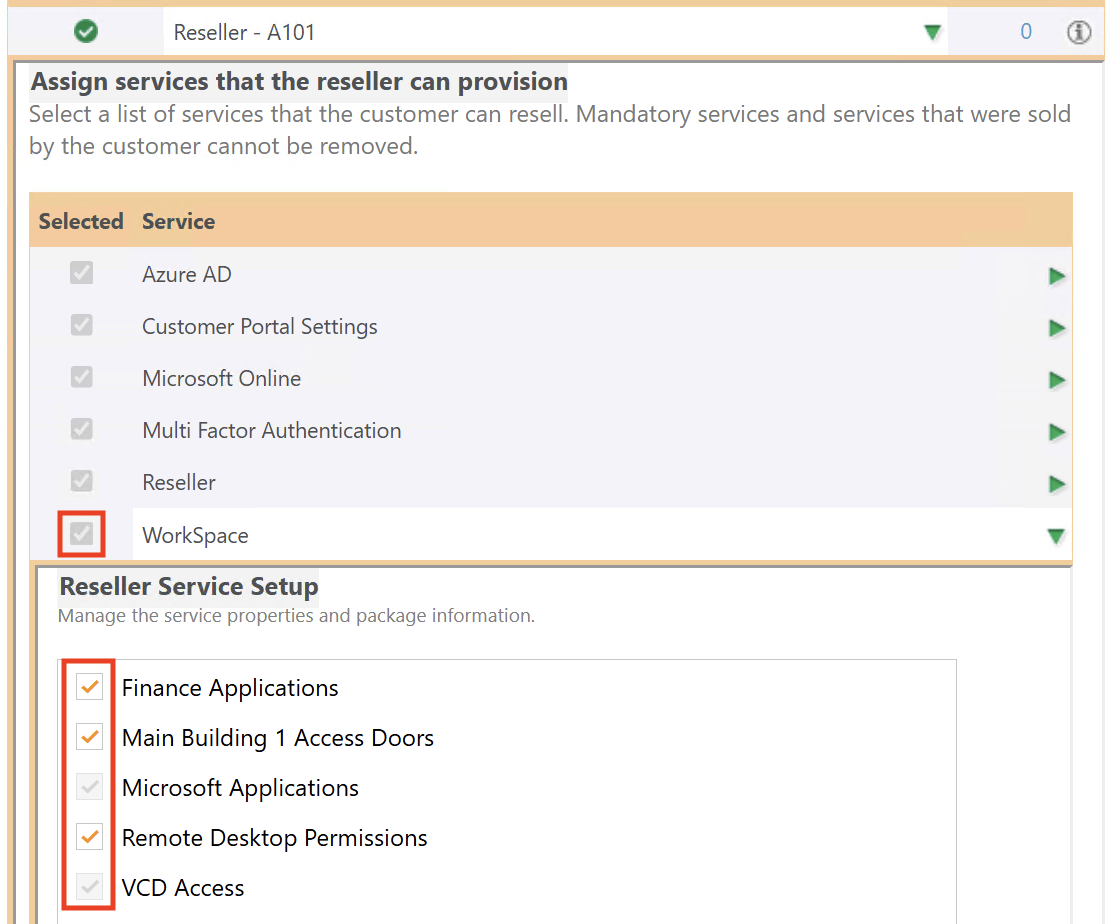Click the green status check icon
Viewport: 1112px width, 924px height.
[x=86, y=32]
